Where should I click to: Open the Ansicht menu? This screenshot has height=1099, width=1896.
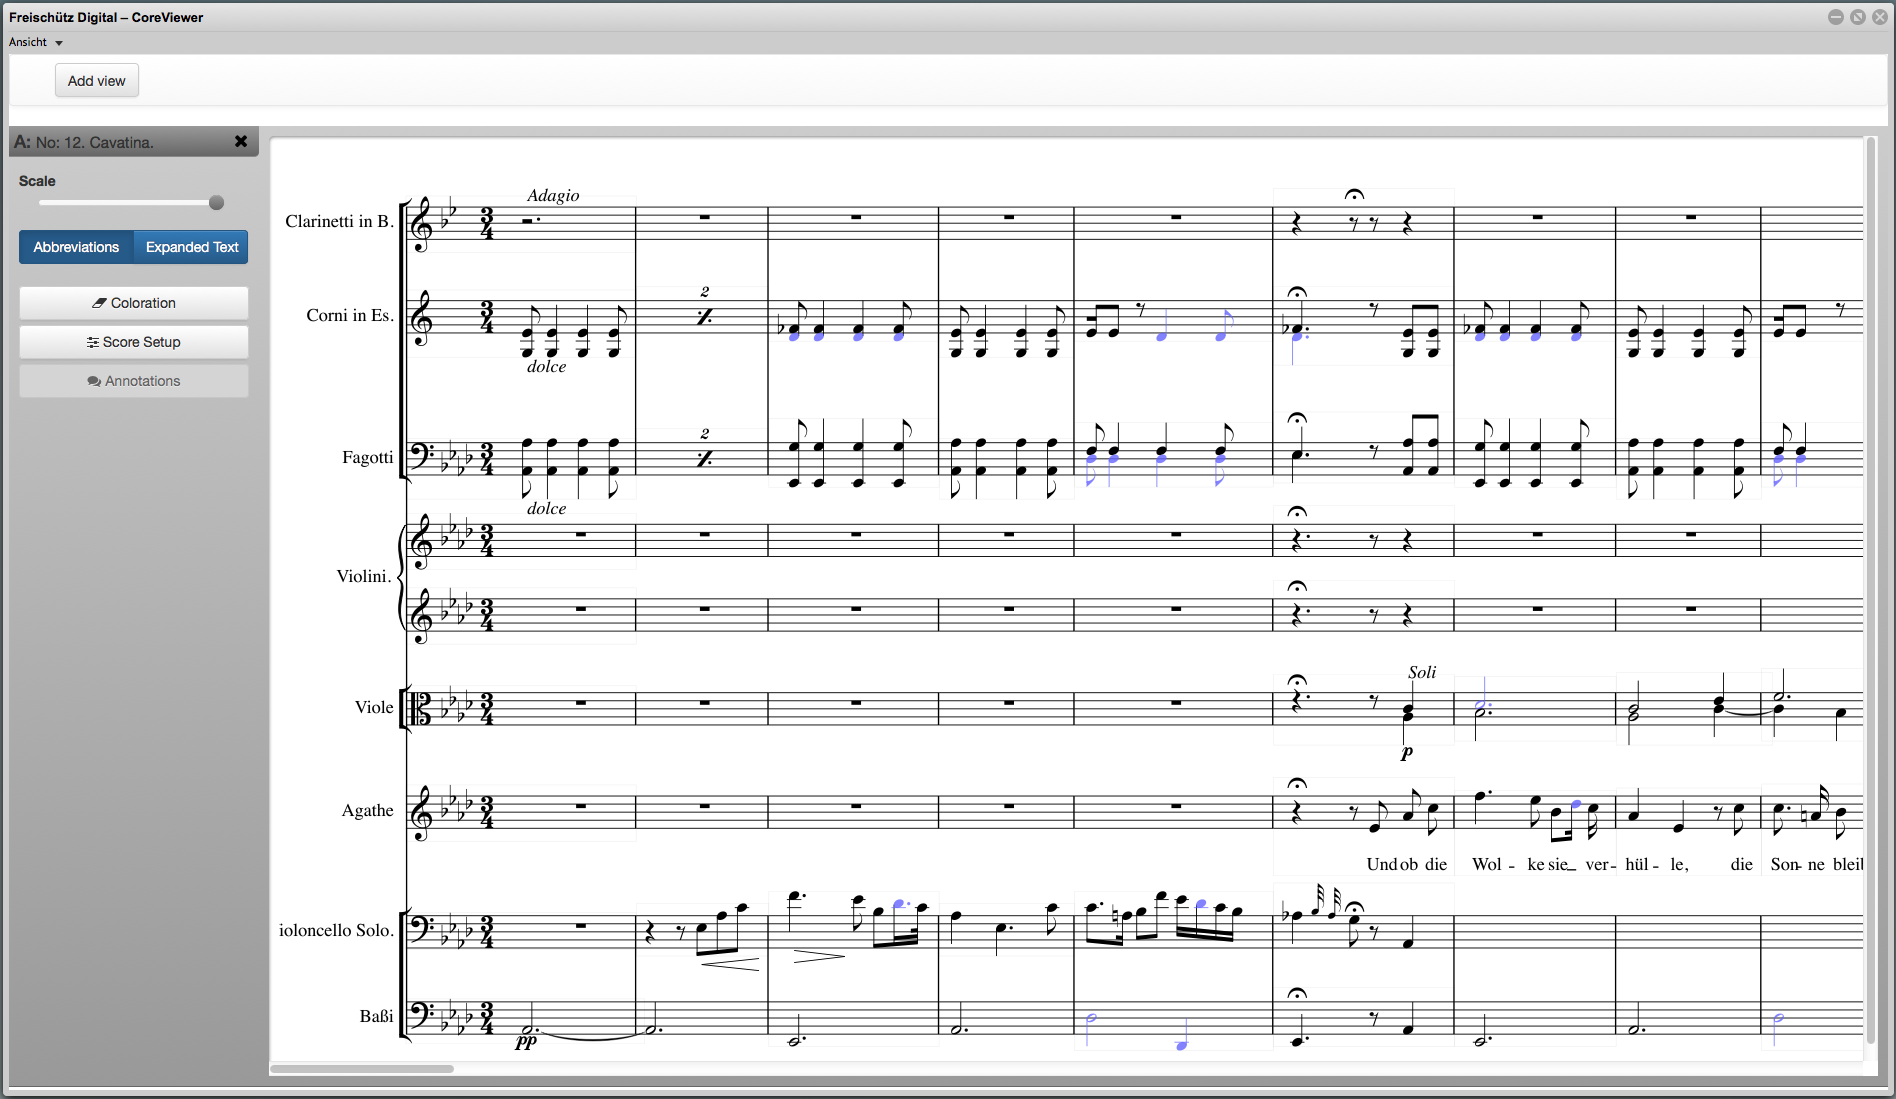click(x=36, y=42)
